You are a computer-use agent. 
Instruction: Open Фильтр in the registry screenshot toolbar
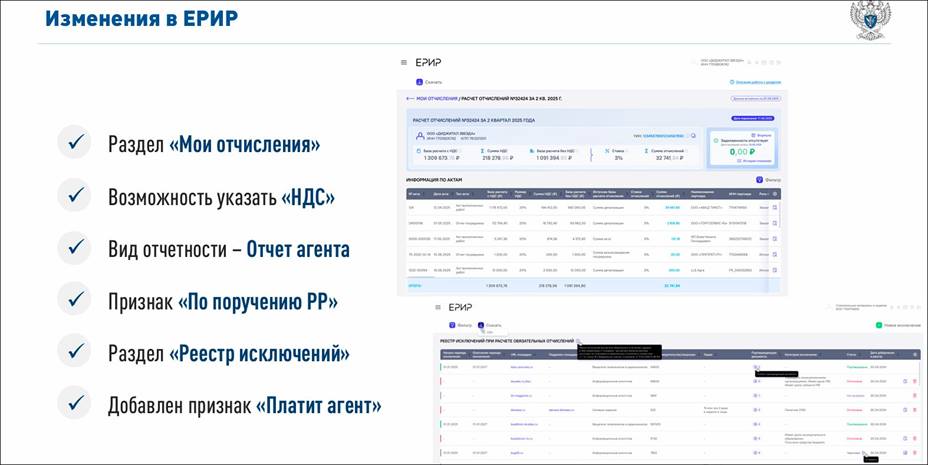[x=460, y=325]
